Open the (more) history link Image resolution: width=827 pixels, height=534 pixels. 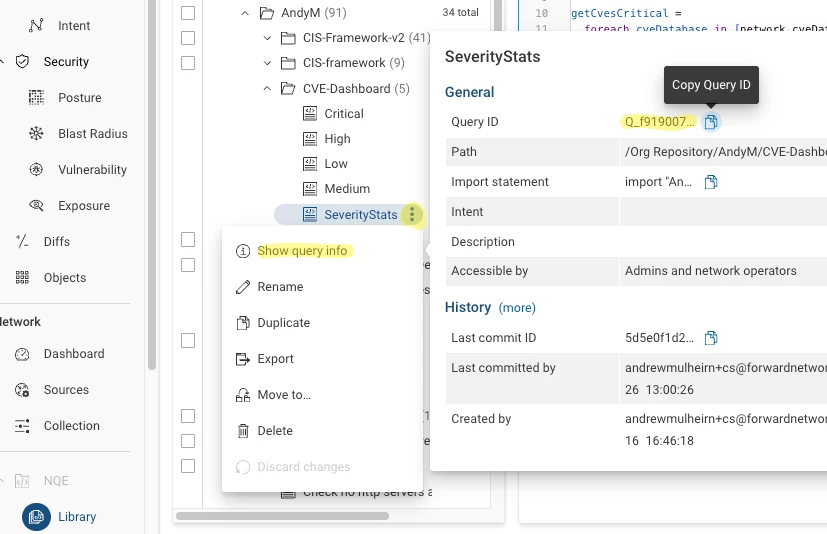tap(517, 308)
